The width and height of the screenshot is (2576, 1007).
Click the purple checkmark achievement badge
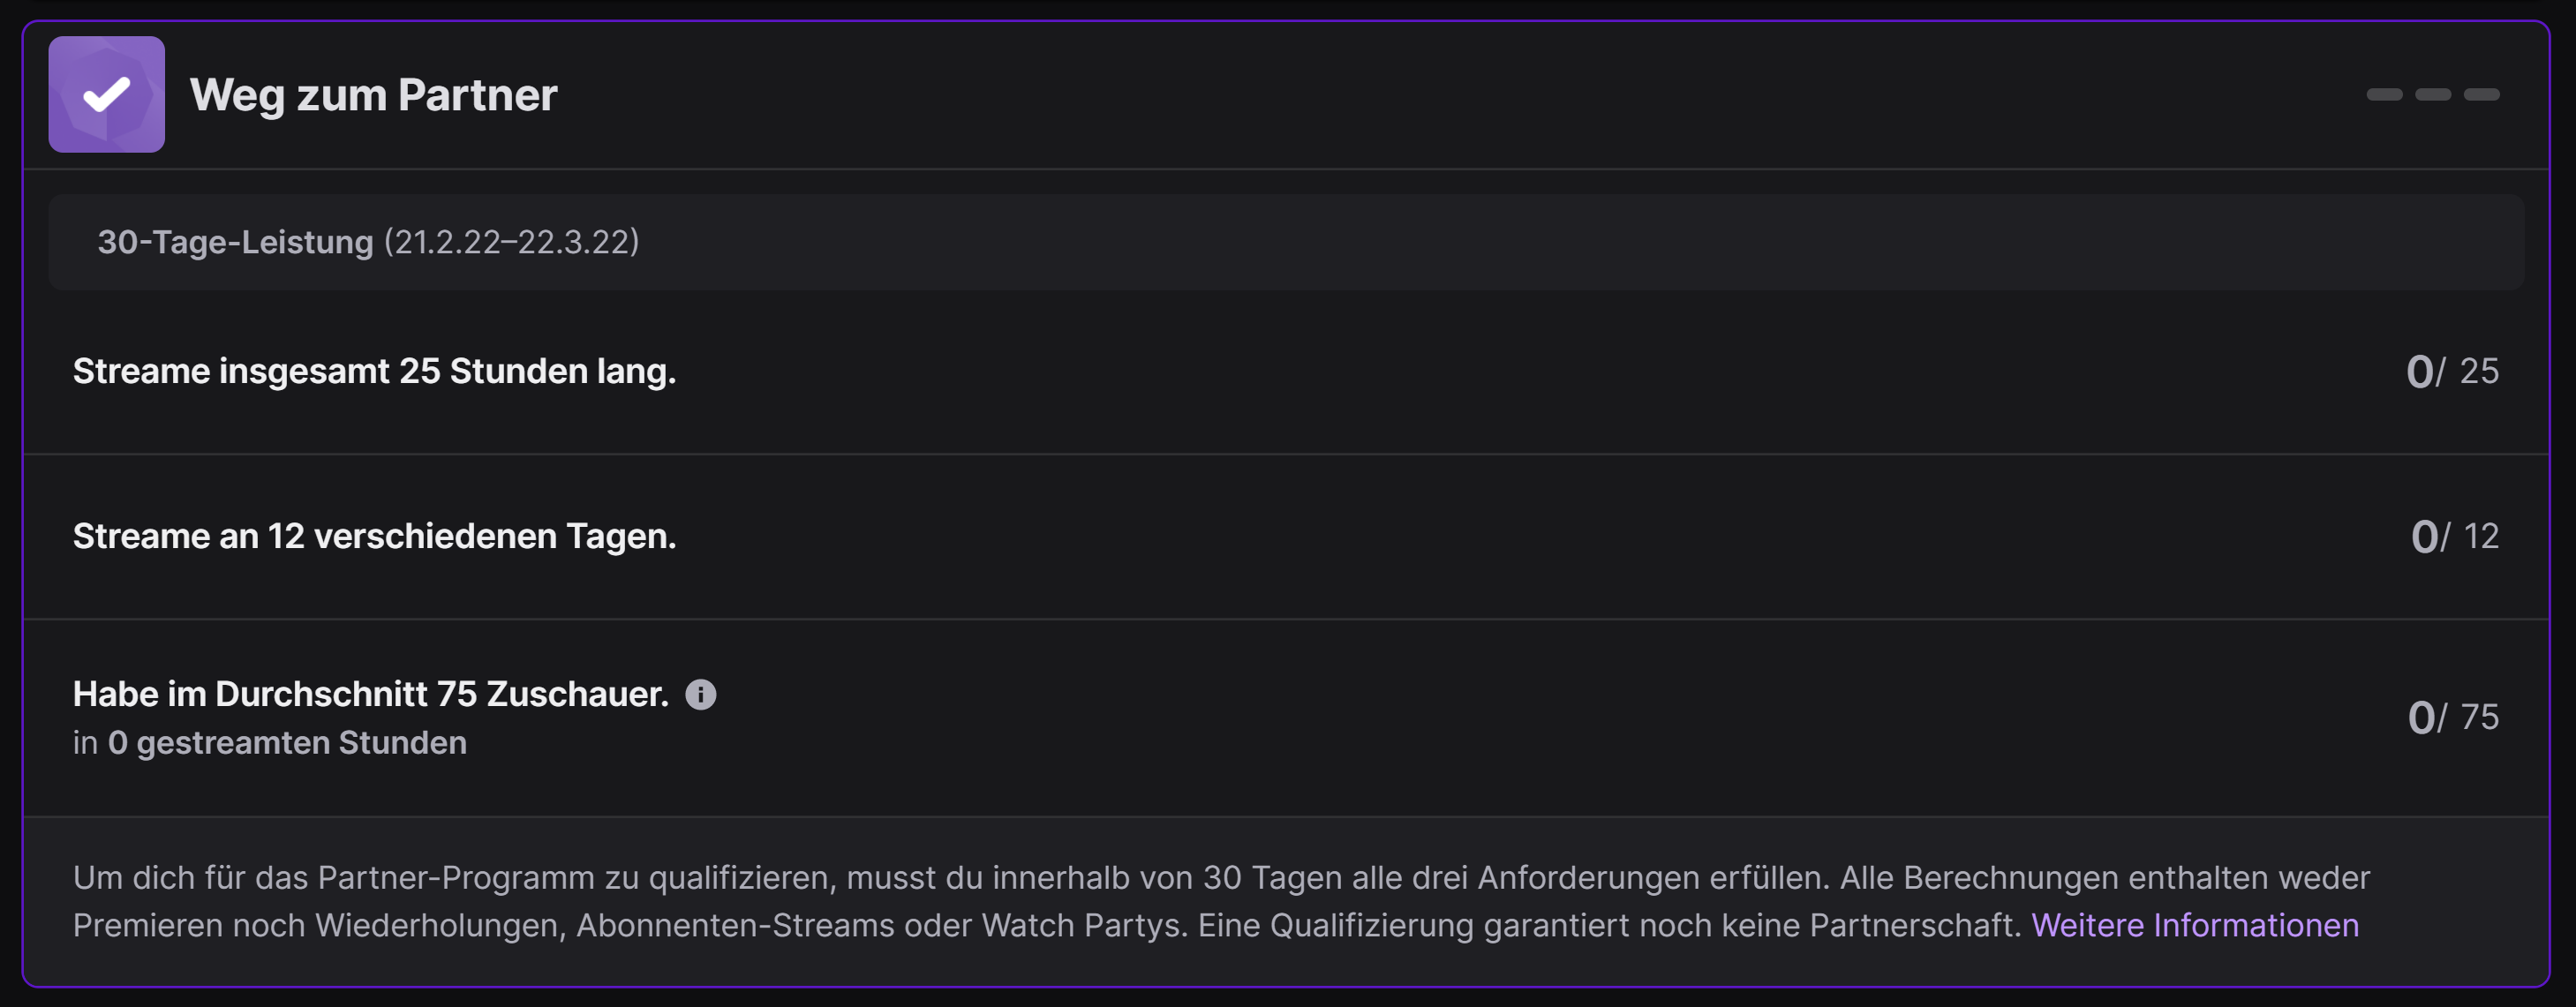tap(106, 95)
